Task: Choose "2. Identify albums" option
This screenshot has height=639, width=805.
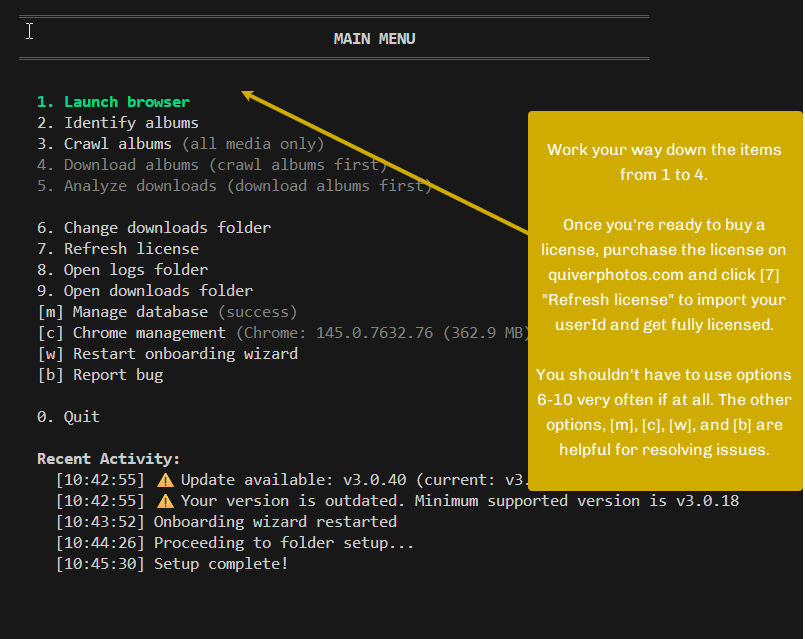Action: coord(117,123)
